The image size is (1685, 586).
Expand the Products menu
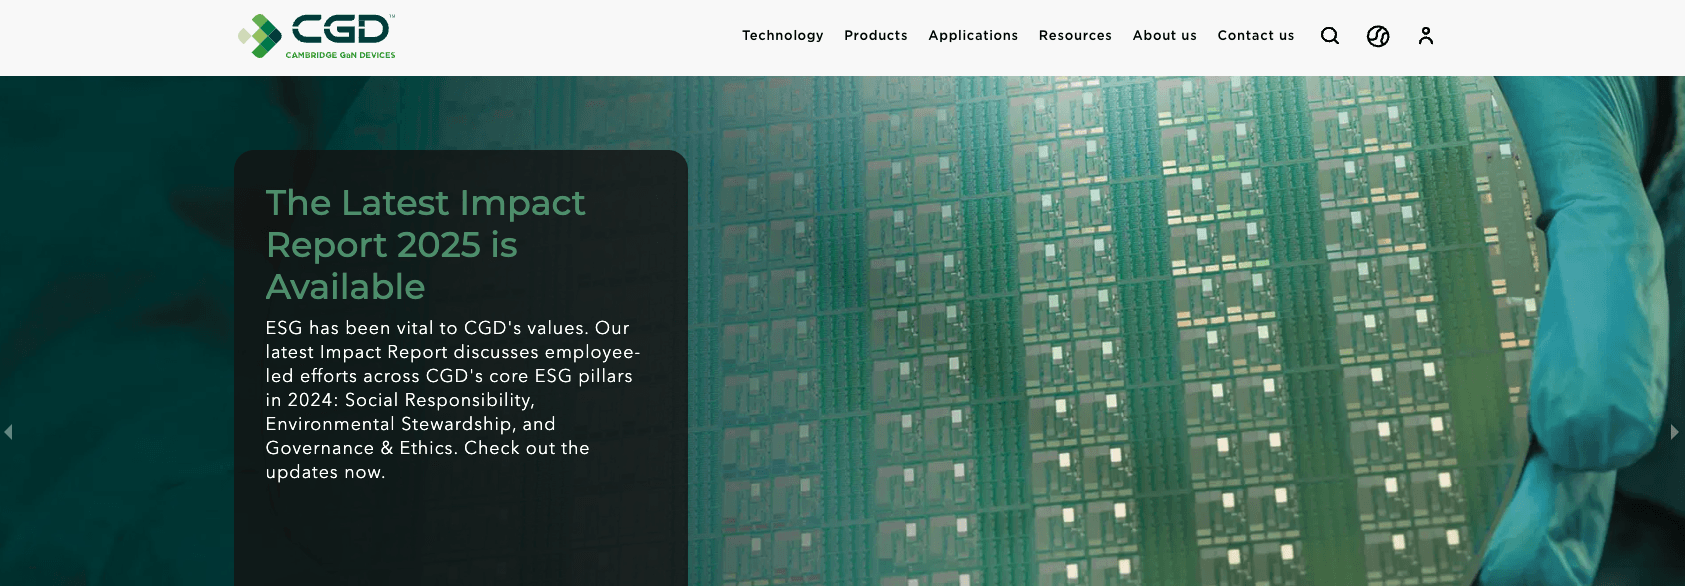coord(875,36)
